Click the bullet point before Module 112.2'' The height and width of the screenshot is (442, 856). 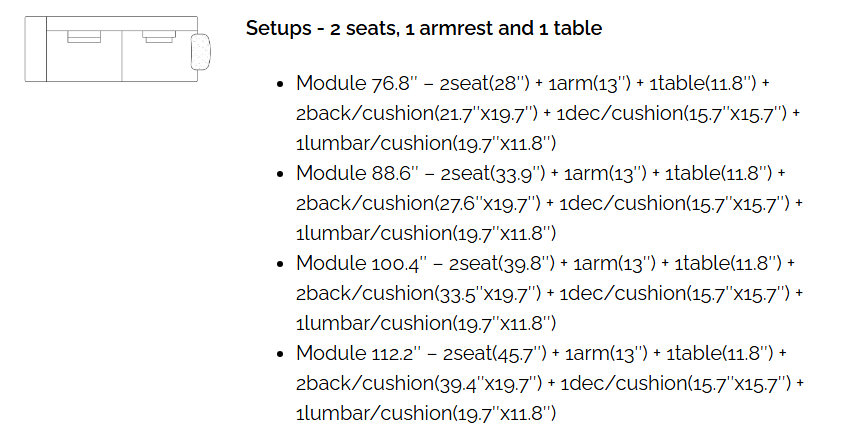coord(281,354)
